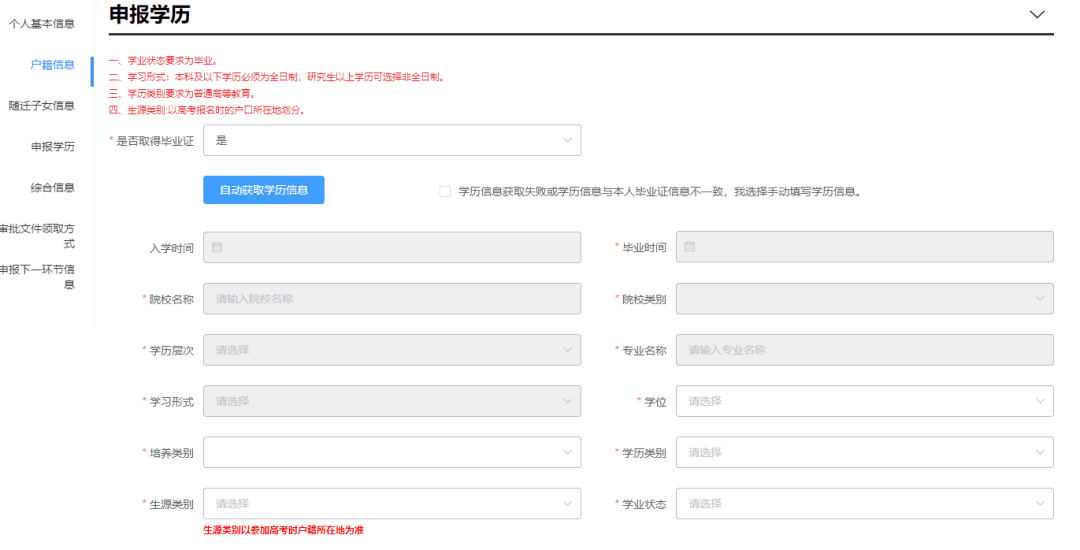The width and height of the screenshot is (1080, 550).
Task: Click the calendar icon in 毕业时间 field
Action: click(x=689, y=246)
